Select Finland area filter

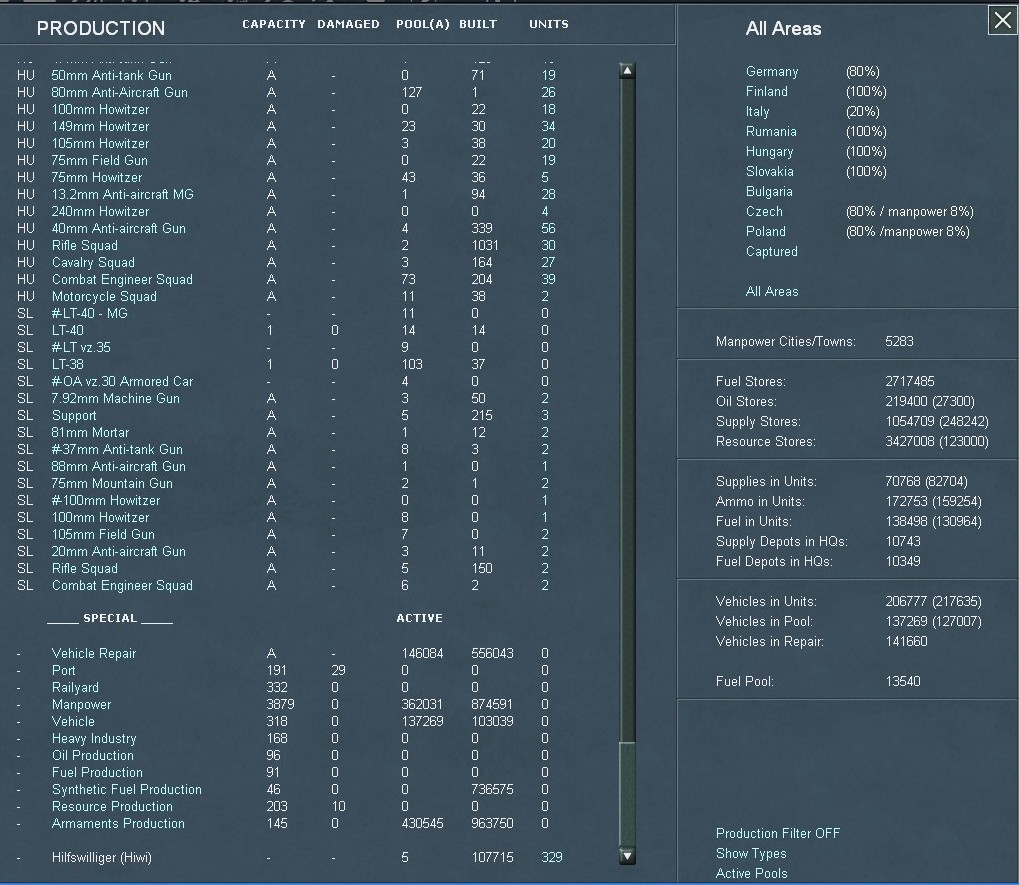click(767, 91)
